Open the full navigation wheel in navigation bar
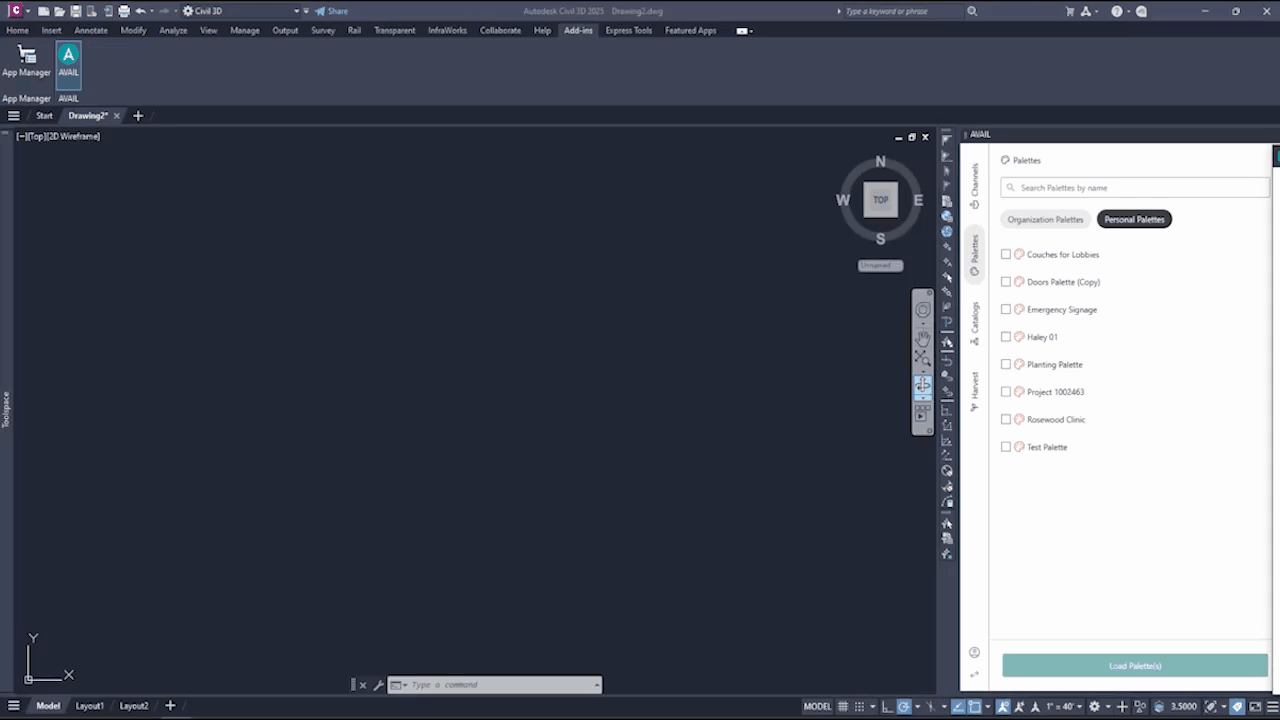 click(x=922, y=310)
